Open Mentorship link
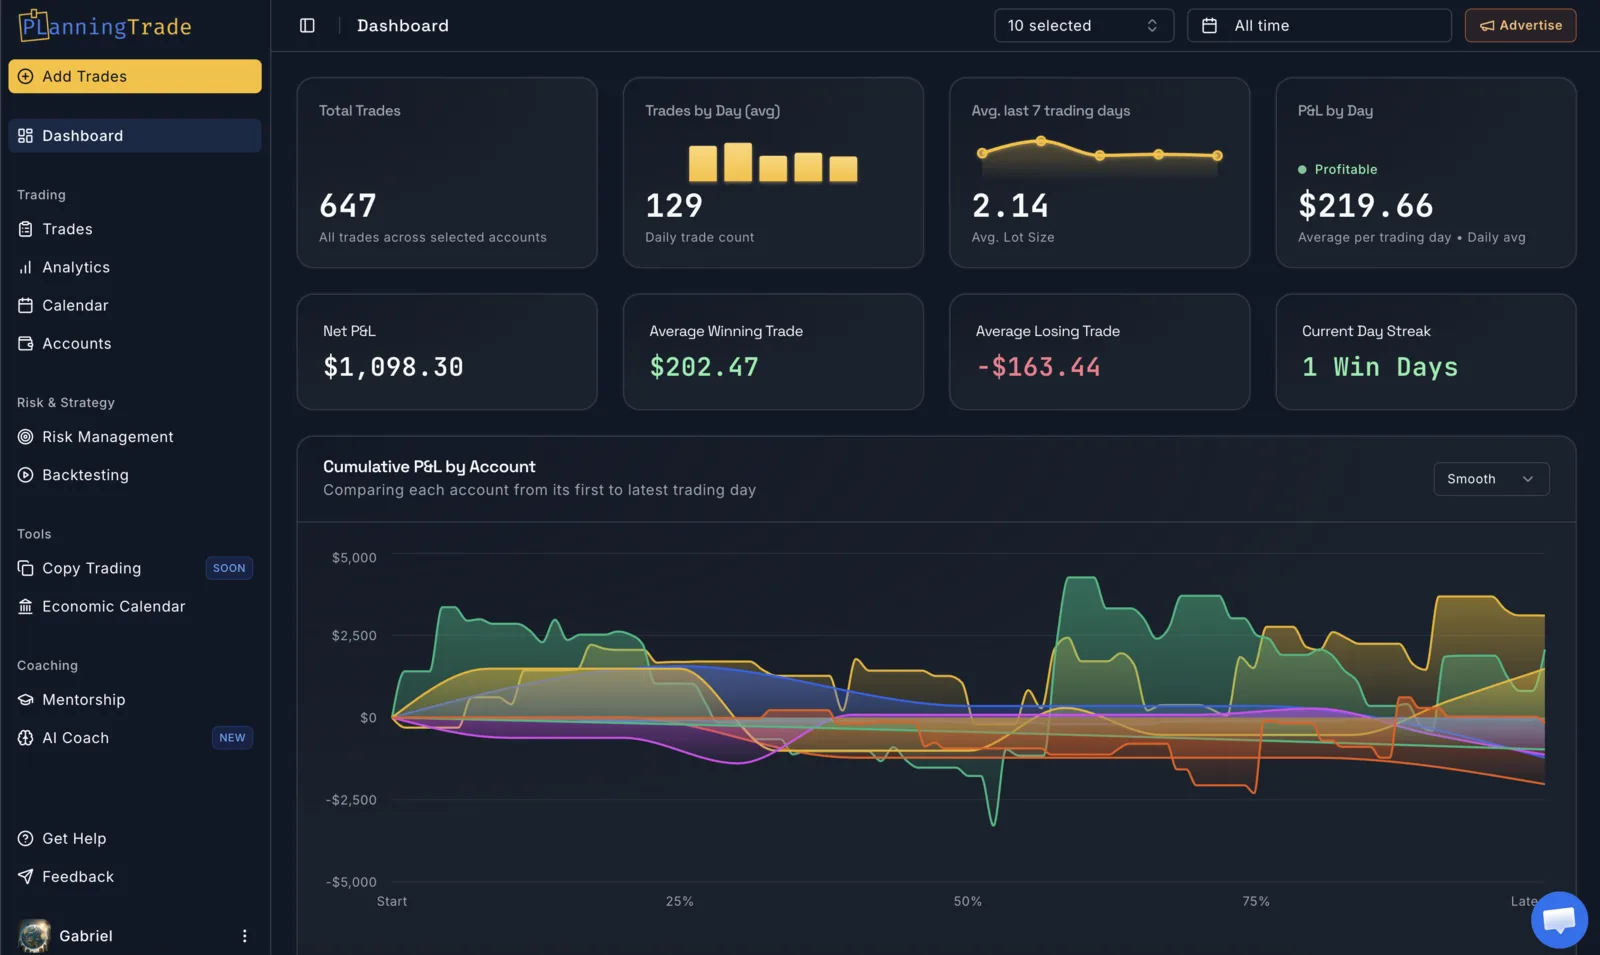The image size is (1600, 955). coord(135,700)
